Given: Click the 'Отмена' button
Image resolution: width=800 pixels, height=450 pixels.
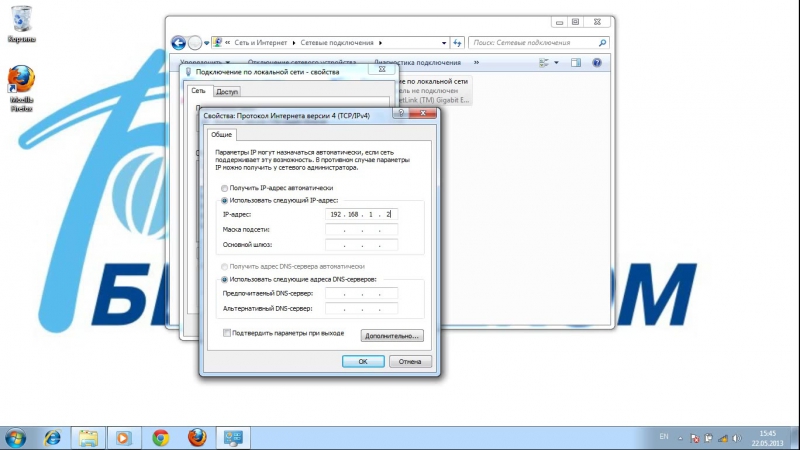Looking at the screenshot, I should click(x=410, y=361).
